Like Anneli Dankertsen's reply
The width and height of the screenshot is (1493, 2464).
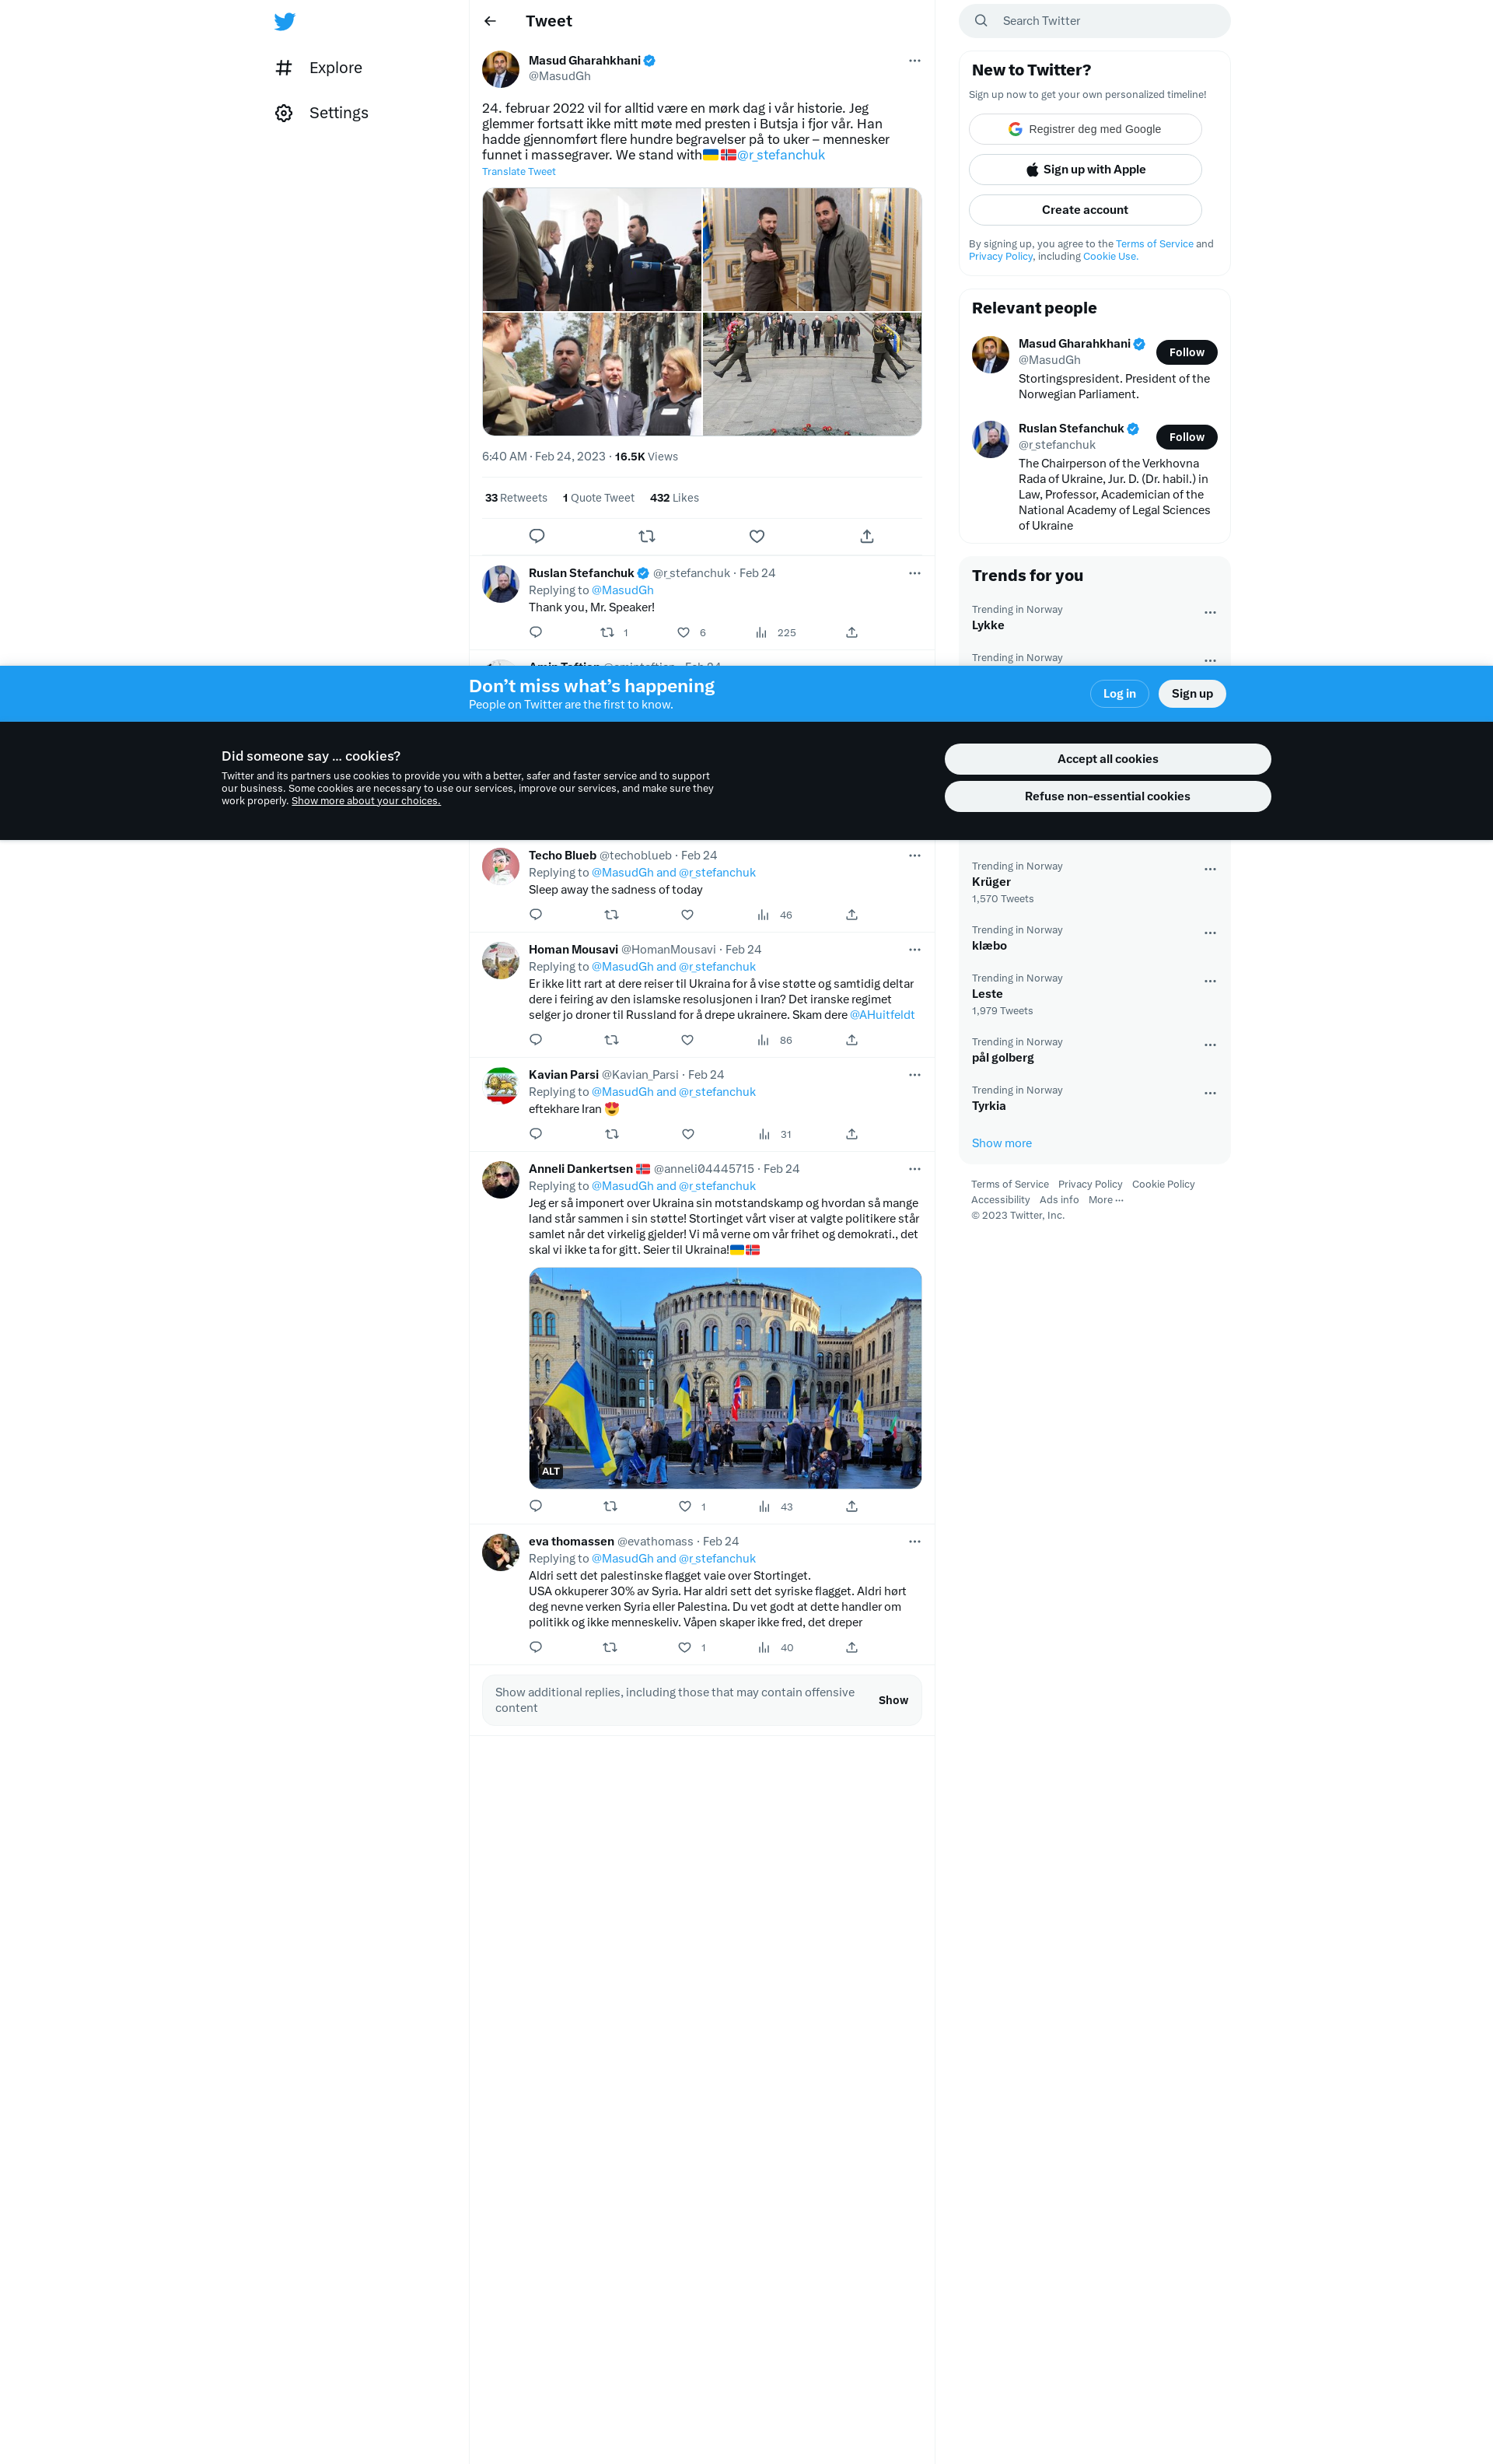click(685, 1506)
